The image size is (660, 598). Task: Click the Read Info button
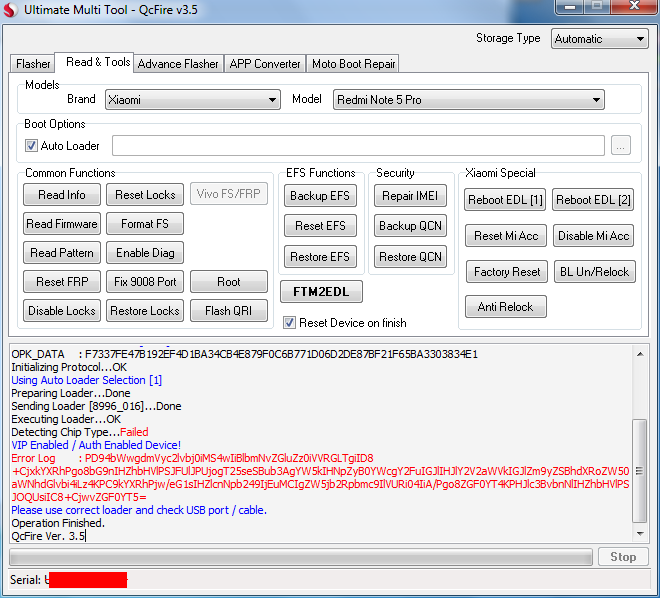click(x=62, y=195)
